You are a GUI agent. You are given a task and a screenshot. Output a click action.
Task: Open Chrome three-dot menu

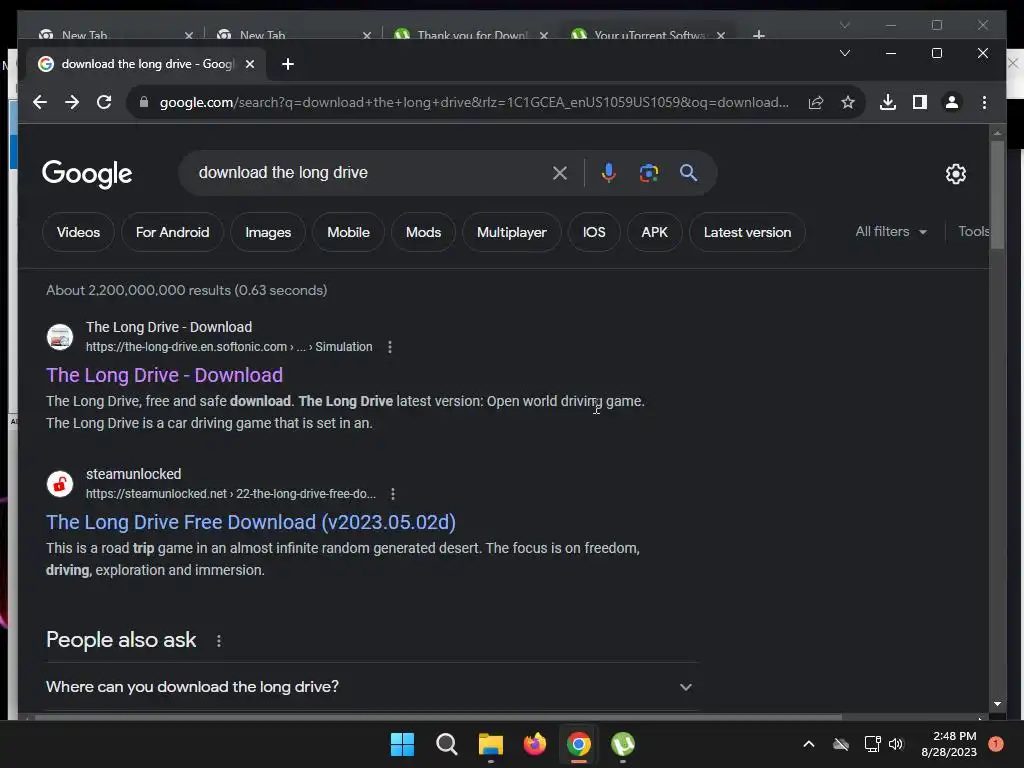[x=984, y=103]
